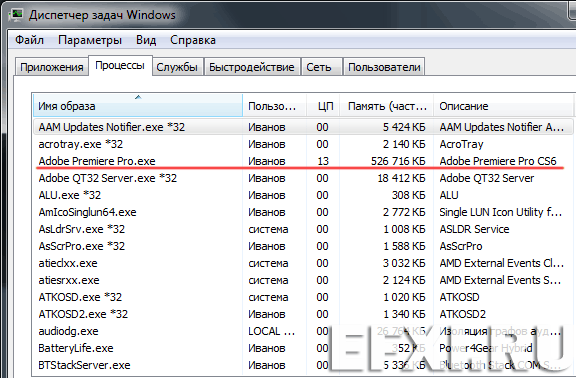The image size is (576, 378).
Task: Open the Параметры menu
Action: pyautogui.click(x=90, y=40)
